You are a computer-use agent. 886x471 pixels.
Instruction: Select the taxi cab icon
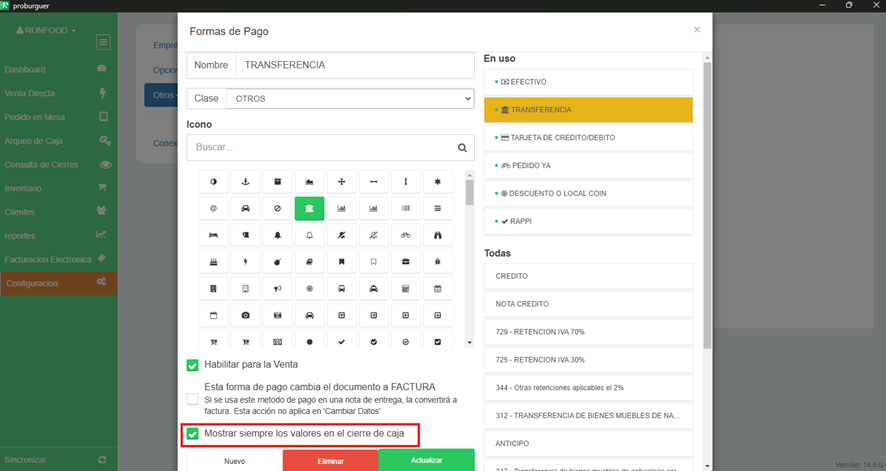373,289
